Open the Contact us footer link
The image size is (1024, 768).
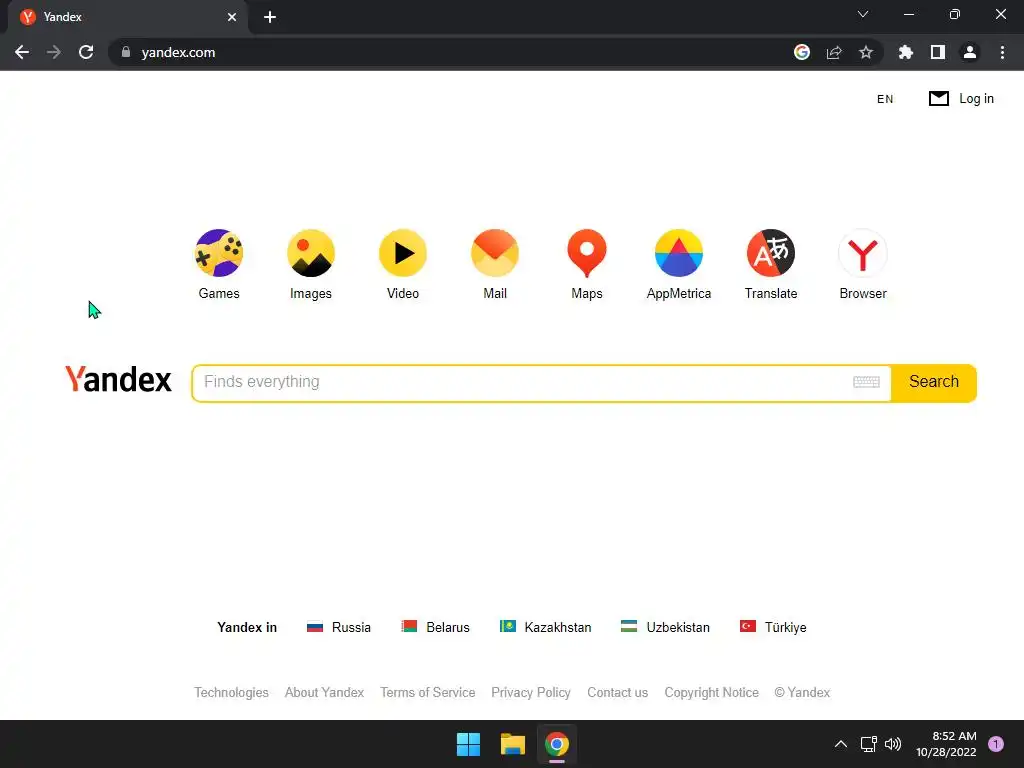617,692
